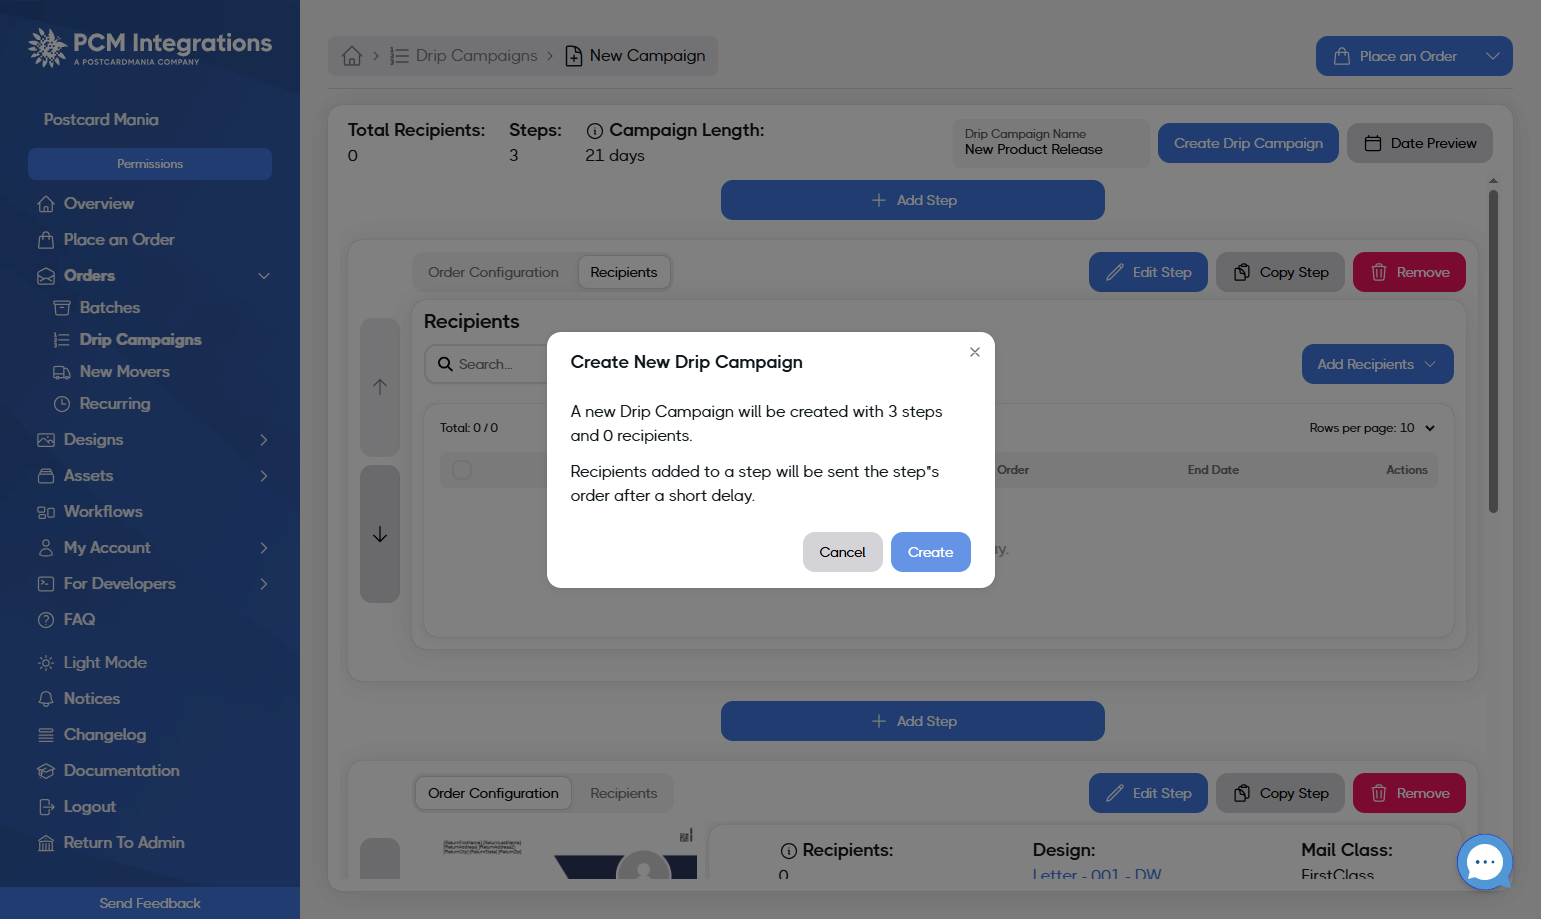Select first step's Recipients tab

tap(624, 272)
